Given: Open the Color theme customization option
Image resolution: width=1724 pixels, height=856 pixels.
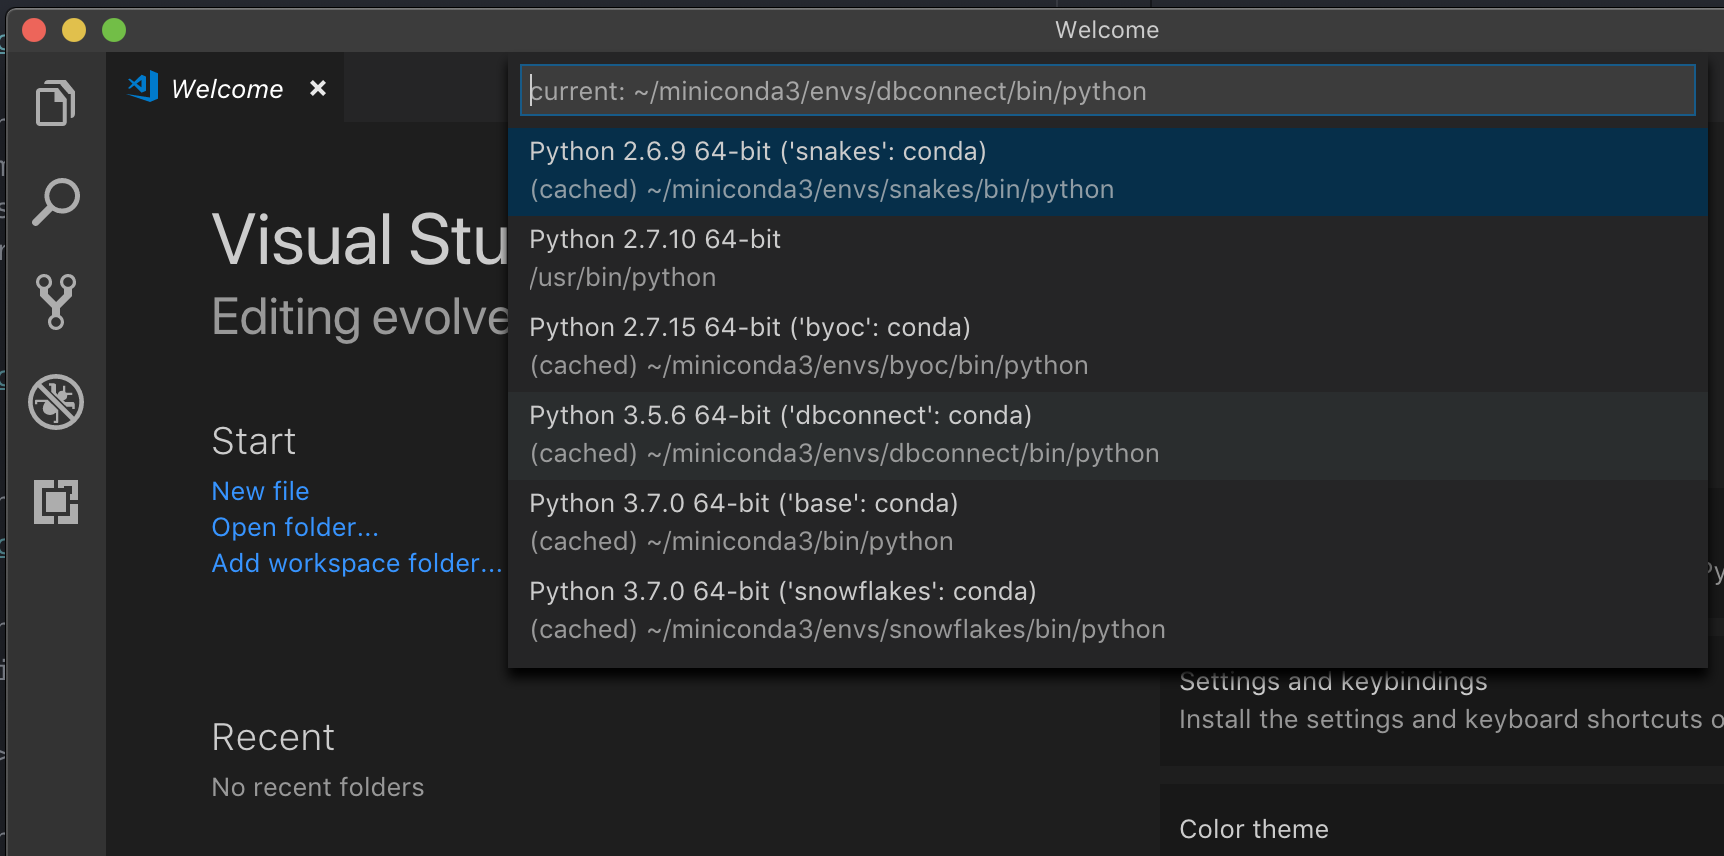Looking at the screenshot, I should (x=1254, y=829).
